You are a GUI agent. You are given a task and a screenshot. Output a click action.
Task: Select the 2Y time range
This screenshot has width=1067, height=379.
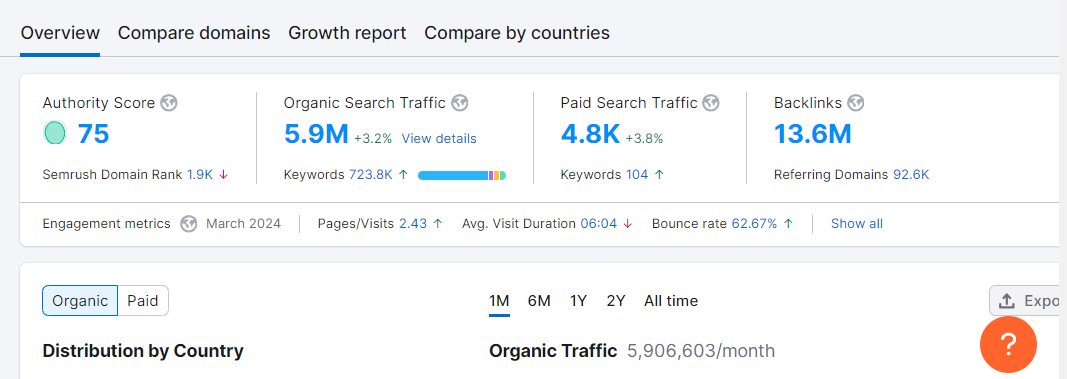616,301
